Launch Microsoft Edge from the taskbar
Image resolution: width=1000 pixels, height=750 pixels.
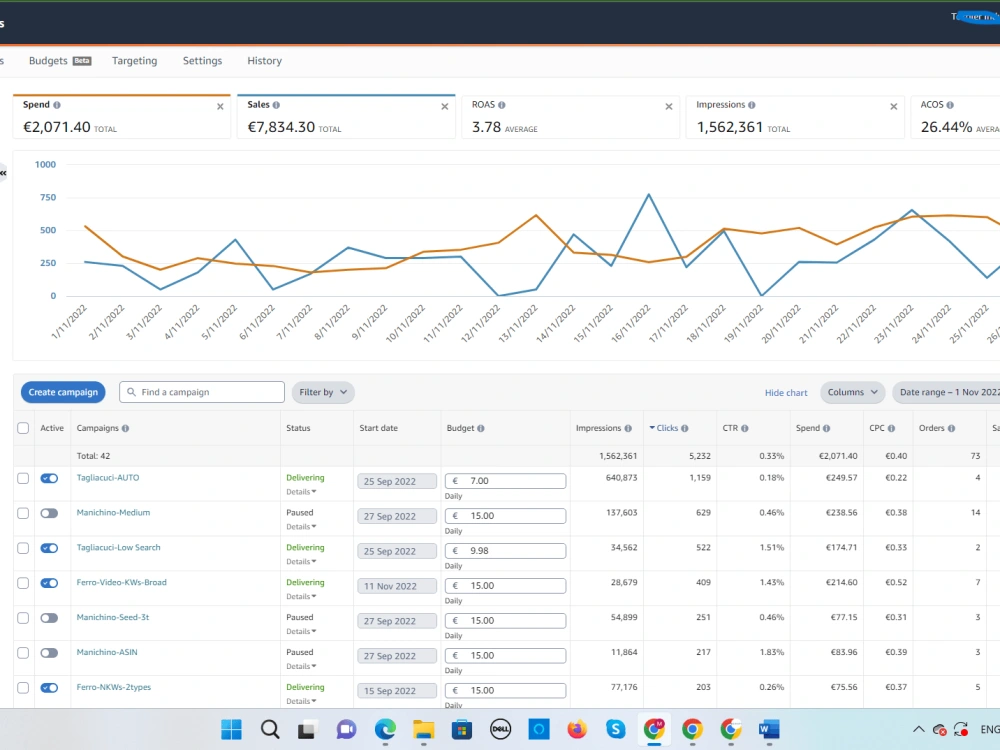(x=385, y=729)
